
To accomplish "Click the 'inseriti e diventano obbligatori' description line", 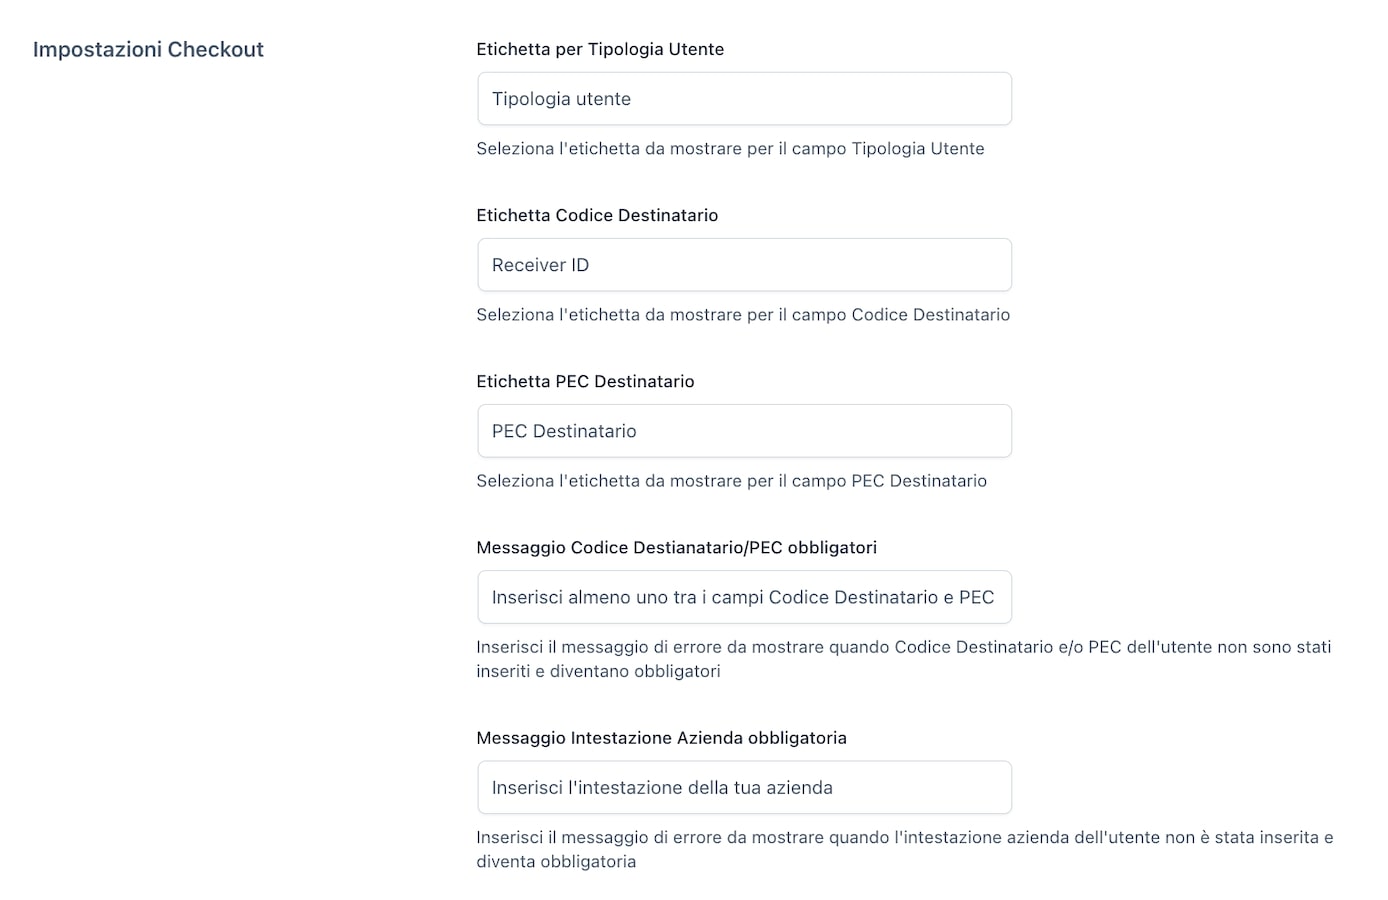I will click(598, 671).
